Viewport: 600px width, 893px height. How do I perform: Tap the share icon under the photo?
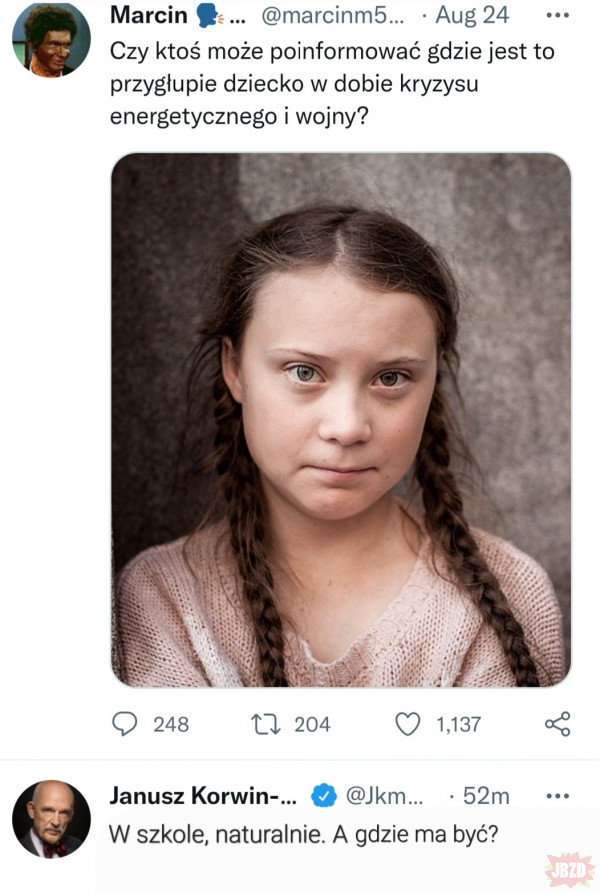(x=557, y=724)
